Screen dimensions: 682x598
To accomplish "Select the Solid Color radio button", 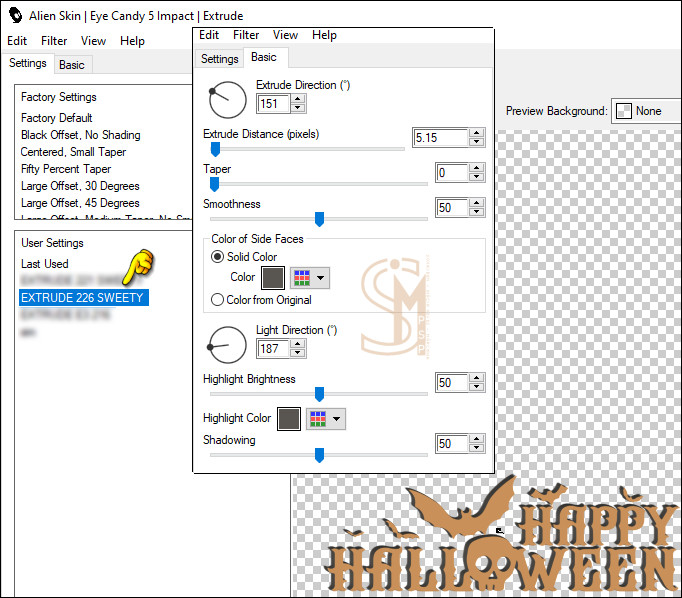I will [x=218, y=257].
